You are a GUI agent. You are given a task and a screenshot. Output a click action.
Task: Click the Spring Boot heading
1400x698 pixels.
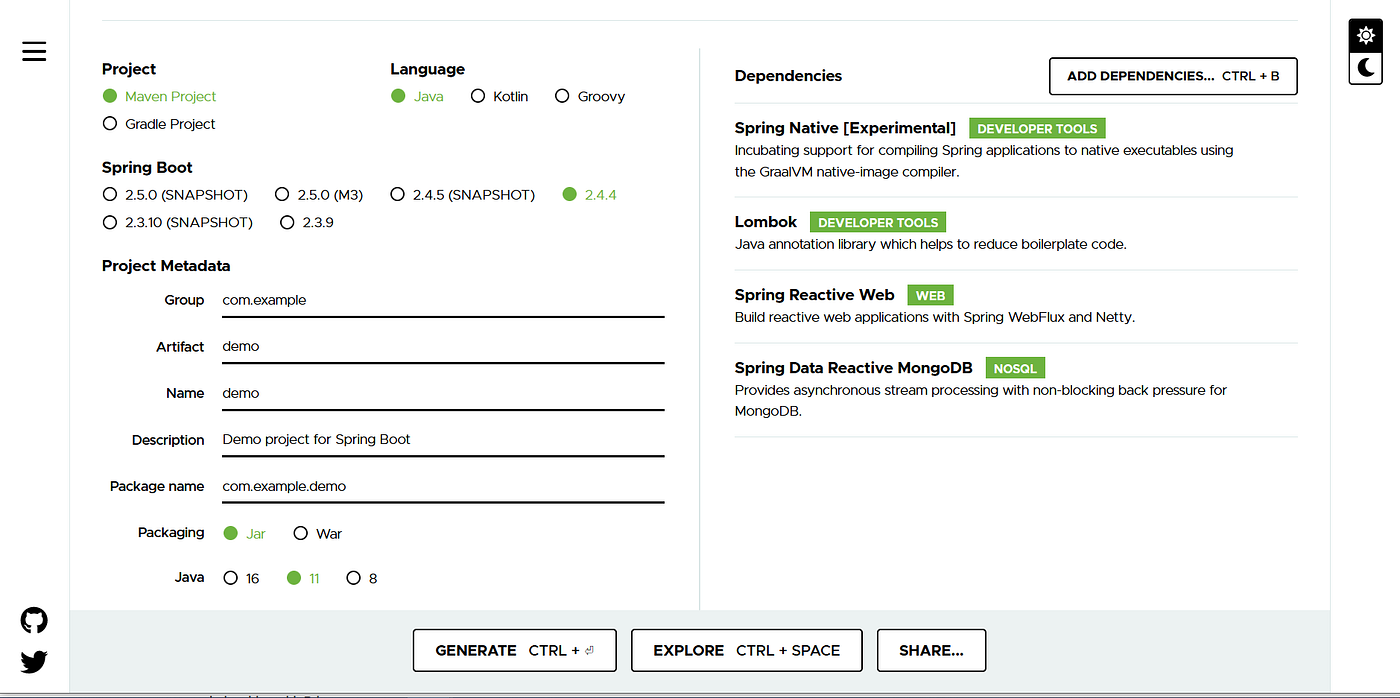tap(147, 168)
